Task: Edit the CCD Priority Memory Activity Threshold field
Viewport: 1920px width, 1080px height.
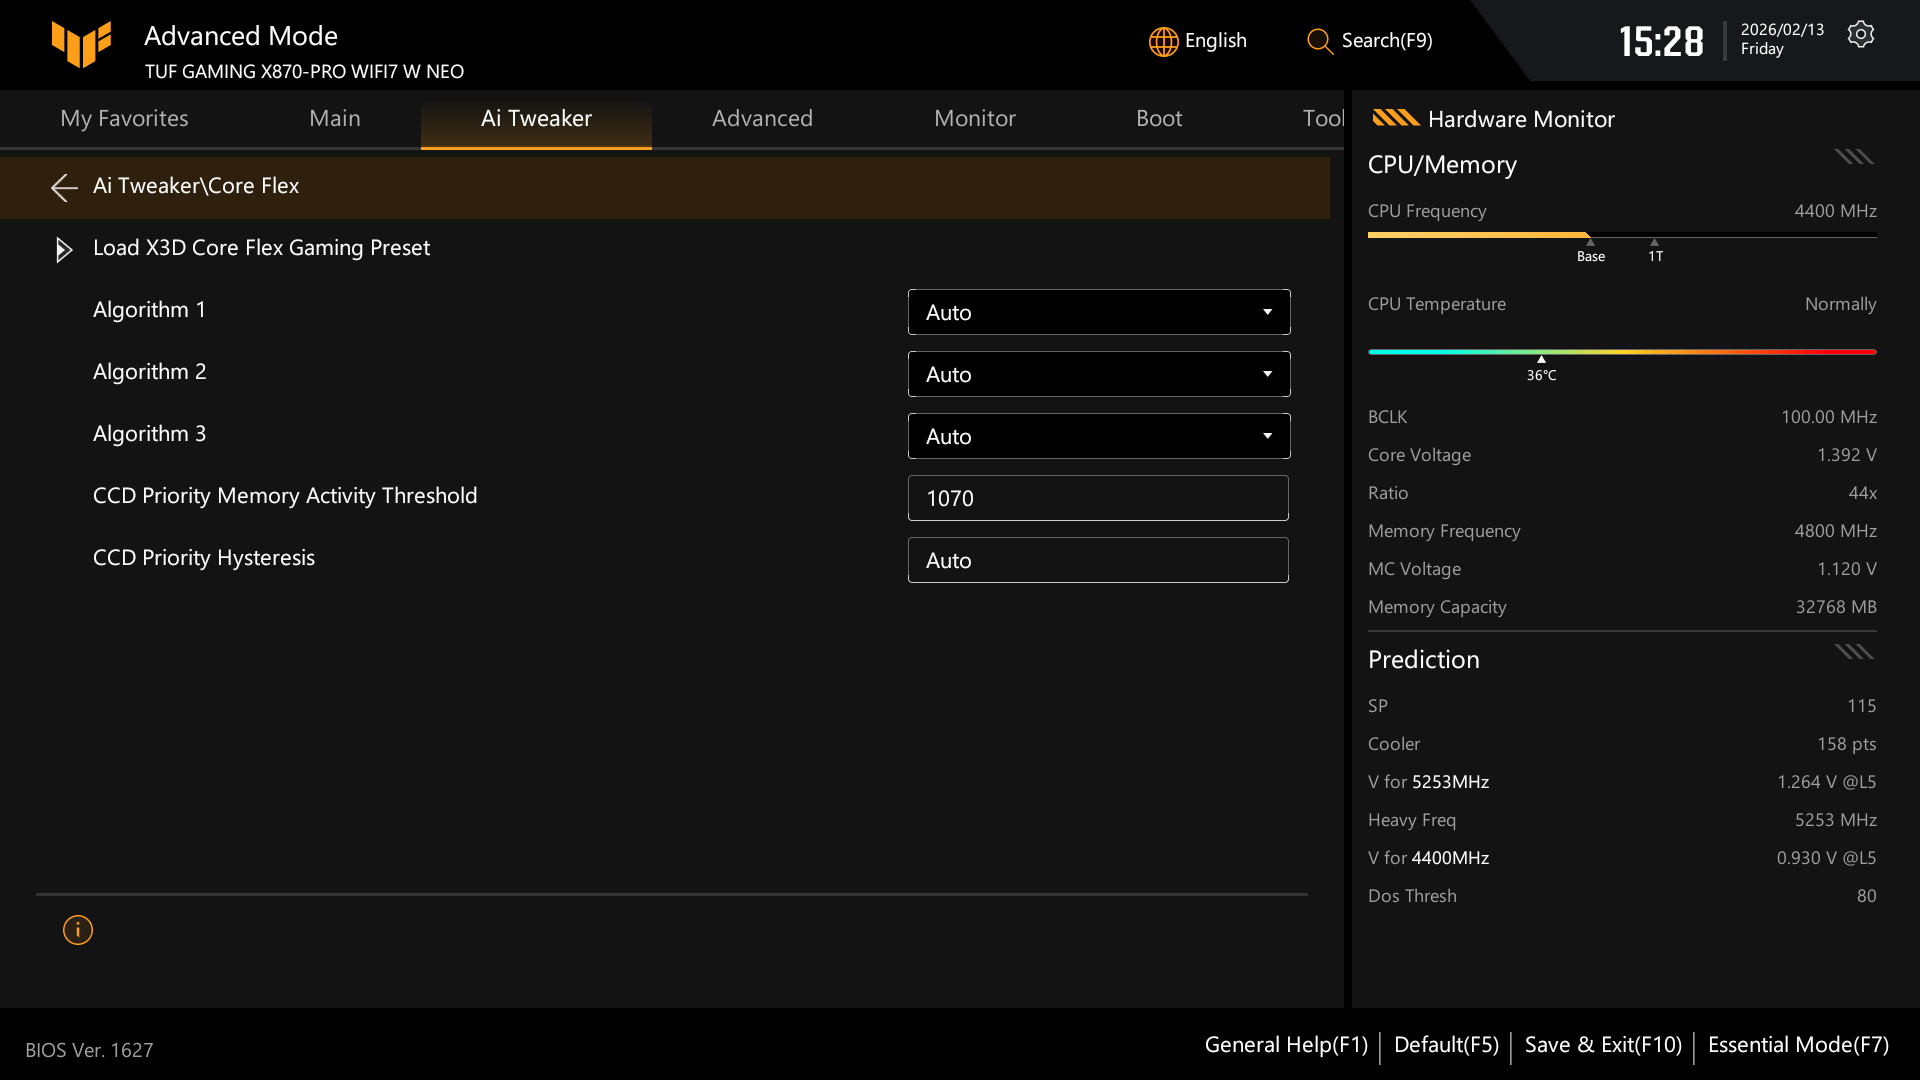Action: pos(1098,497)
